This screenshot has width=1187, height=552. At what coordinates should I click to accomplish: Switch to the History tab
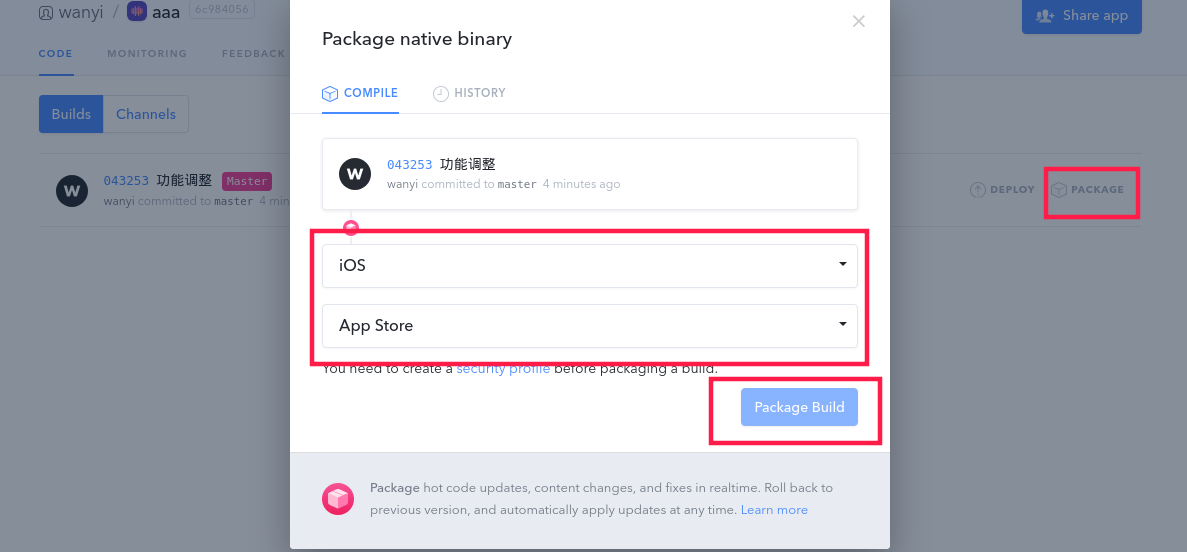469,93
